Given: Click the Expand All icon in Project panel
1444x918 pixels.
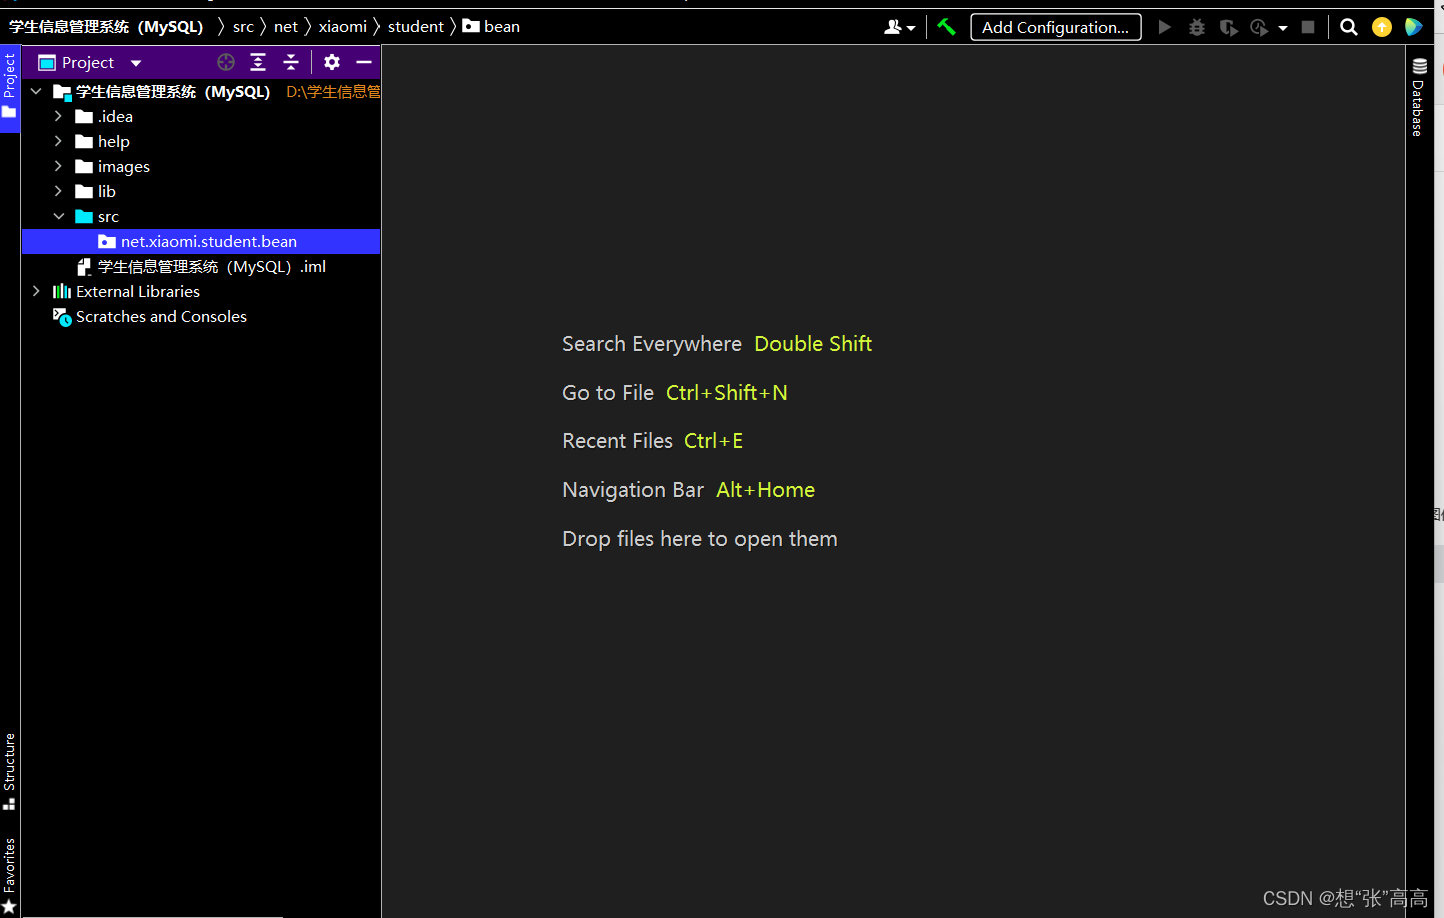Looking at the screenshot, I should 258,62.
